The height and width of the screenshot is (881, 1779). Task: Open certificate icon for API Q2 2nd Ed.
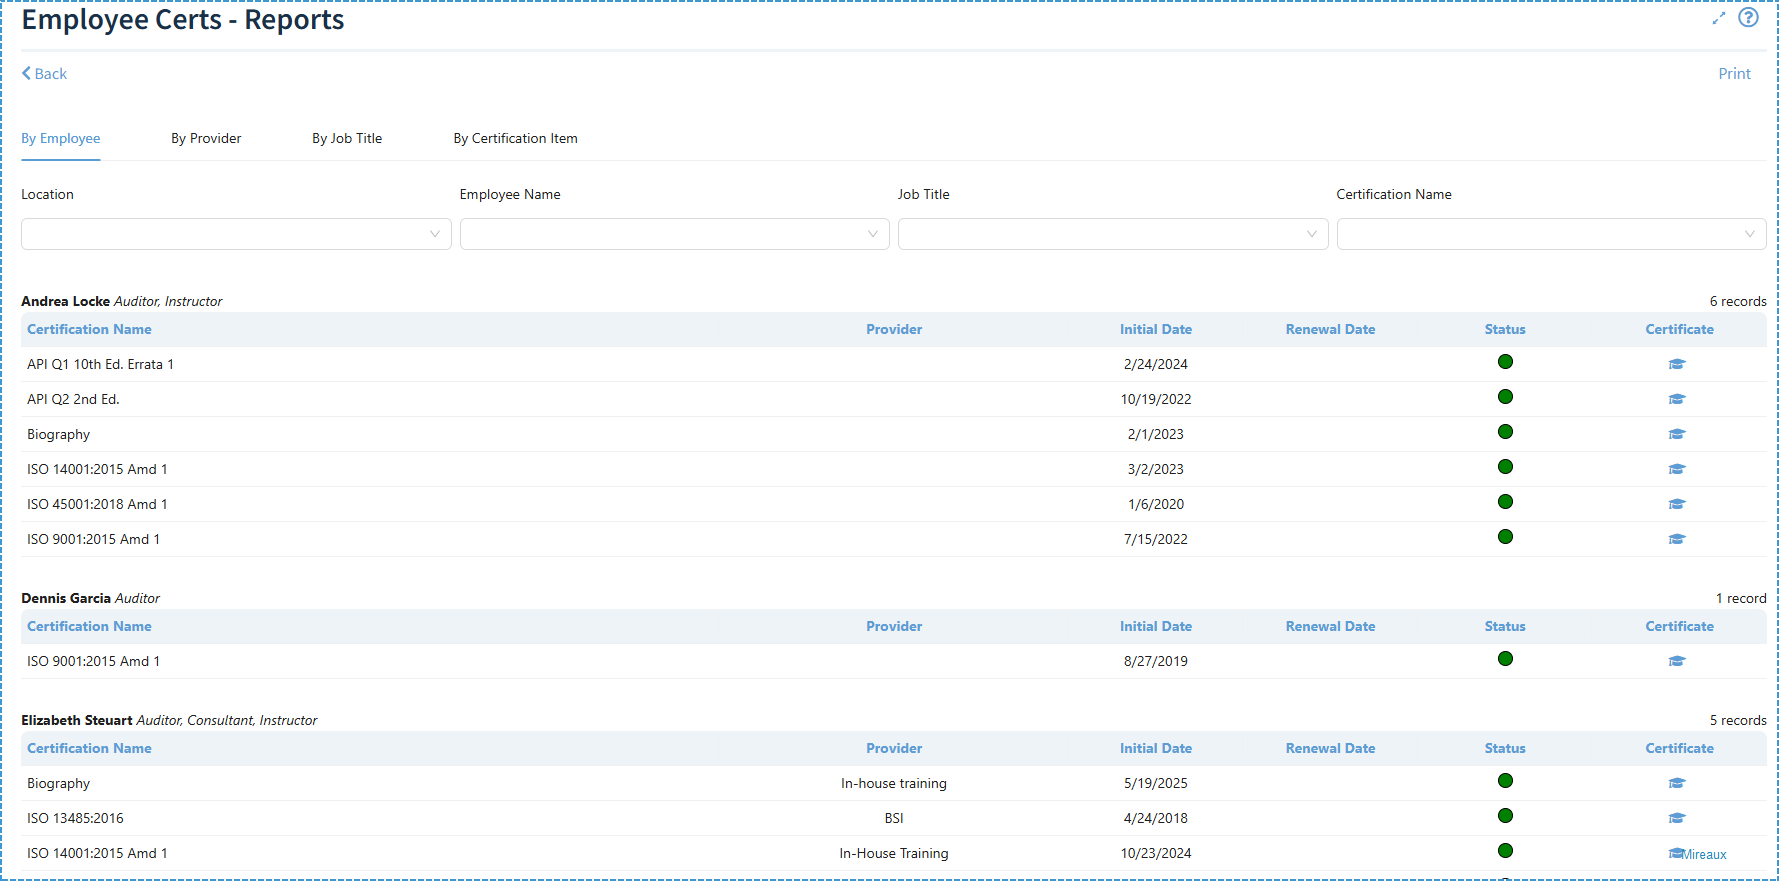coord(1677,400)
